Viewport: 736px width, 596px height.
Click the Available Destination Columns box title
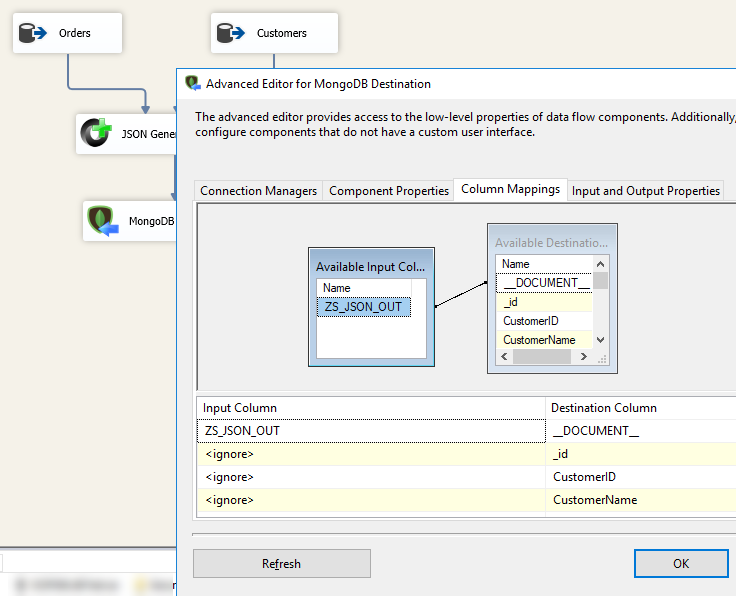click(x=551, y=243)
